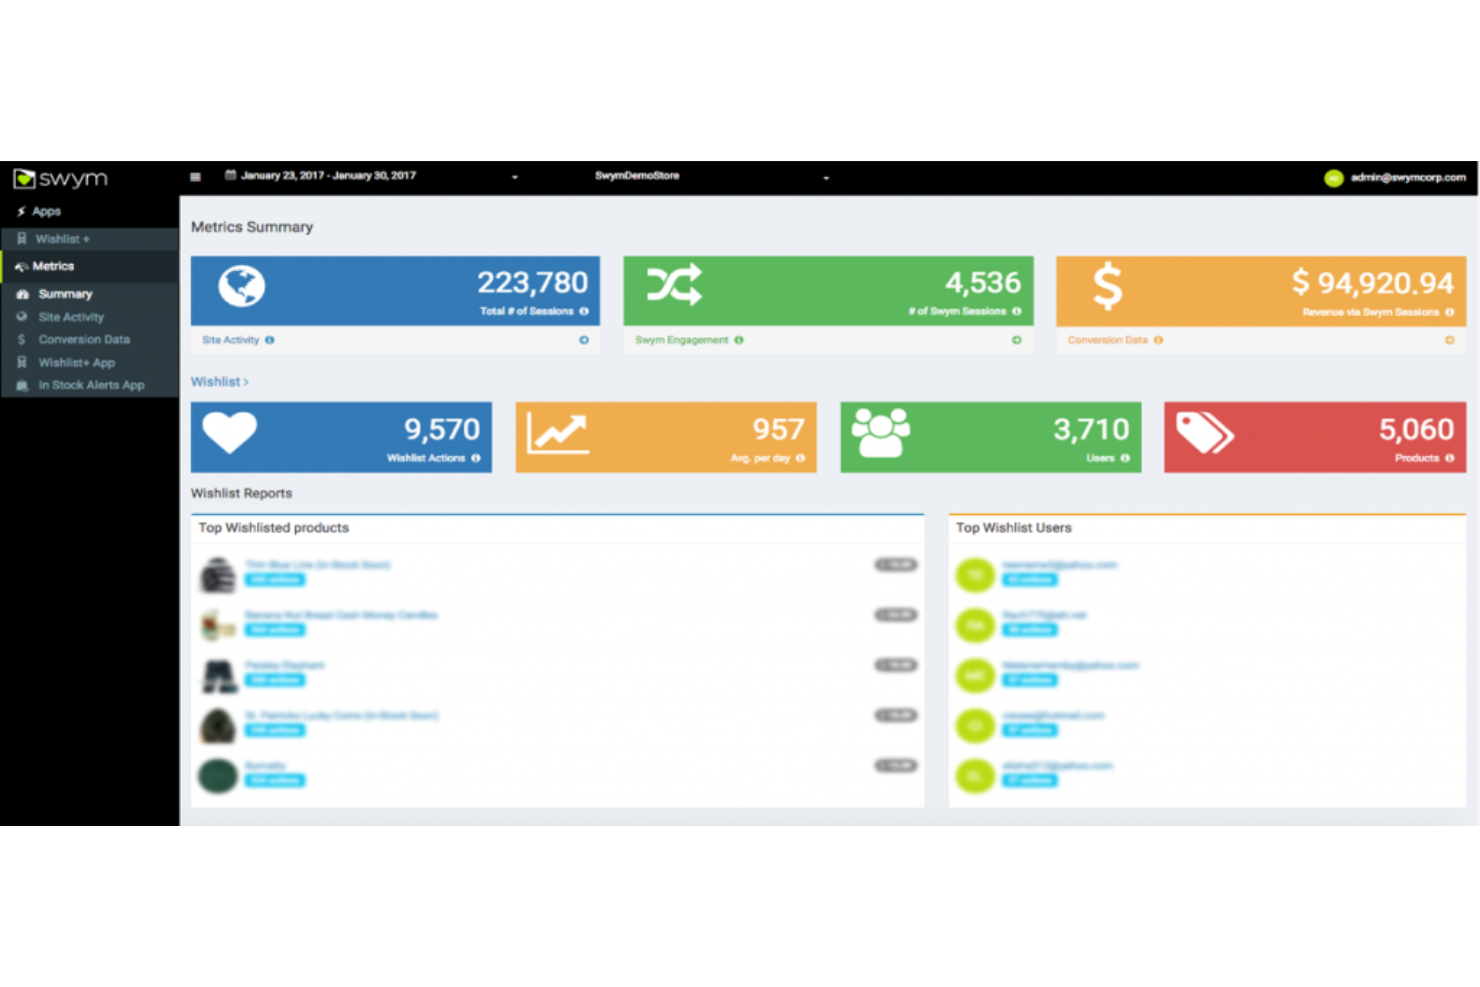Image resolution: width=1480 pixels, height=987 pixels.
Task: Click the arrow icon in Swym Engagement footer
Action: (x=1017, y=340)
